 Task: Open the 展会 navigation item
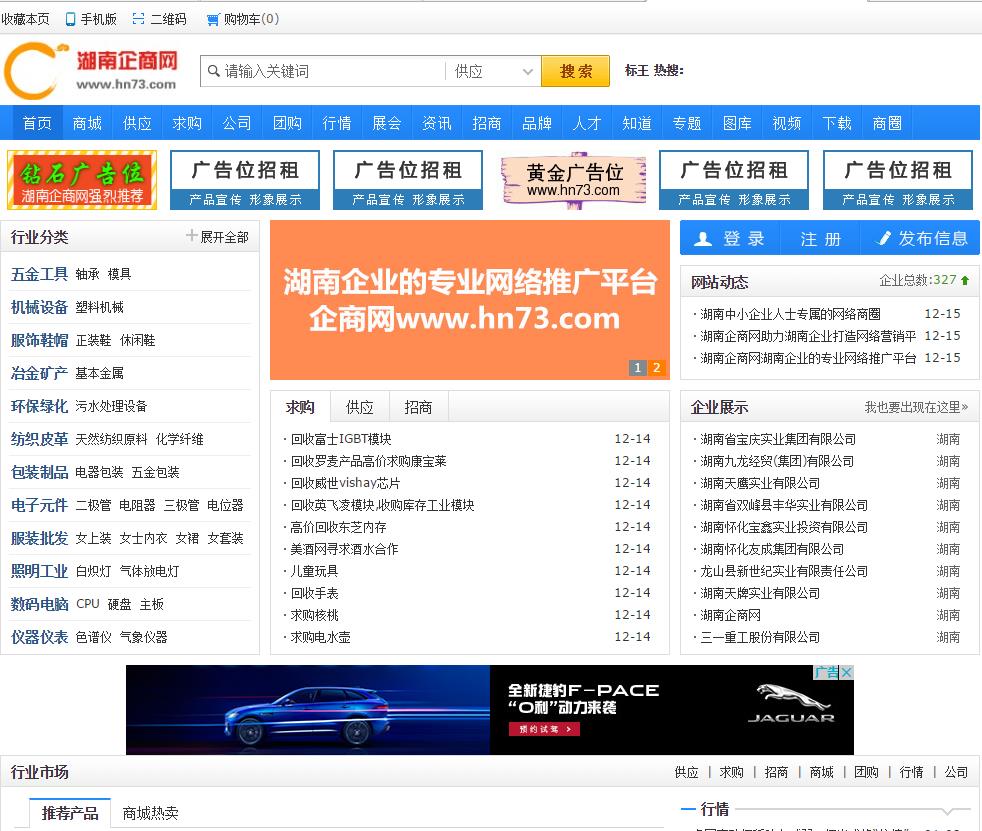click(x=387, y=123)
